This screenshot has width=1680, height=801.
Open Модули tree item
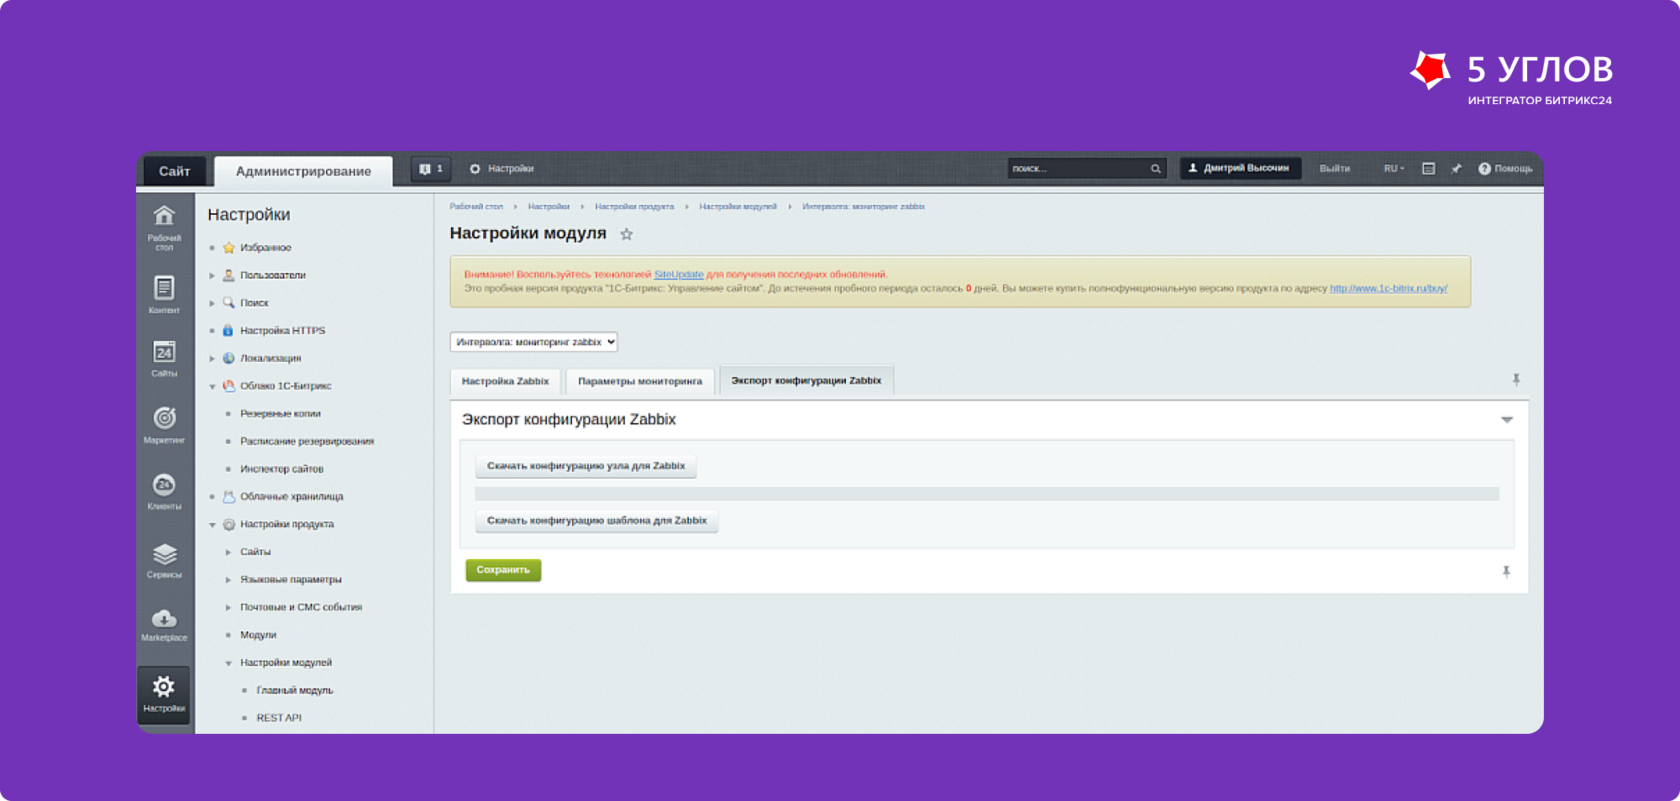pyautogui.click(x=258, y=635)
